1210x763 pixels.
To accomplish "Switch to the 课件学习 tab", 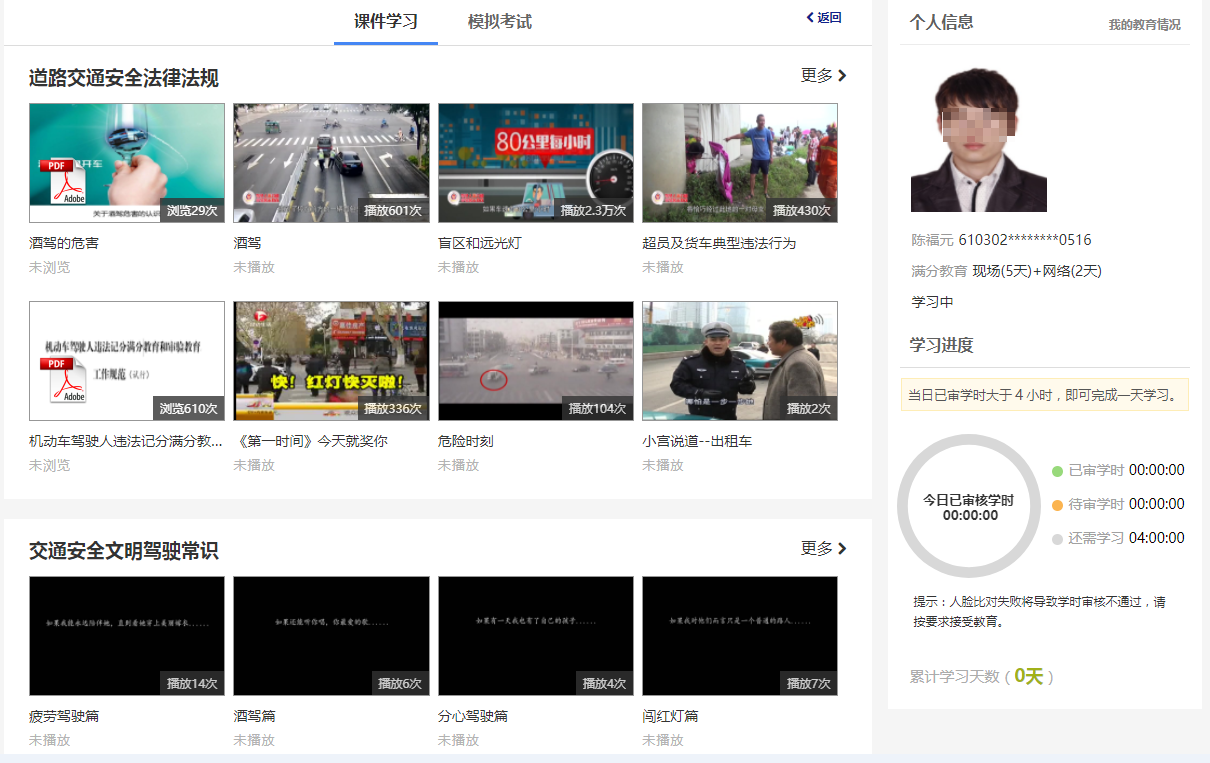I will click(385, 21).
